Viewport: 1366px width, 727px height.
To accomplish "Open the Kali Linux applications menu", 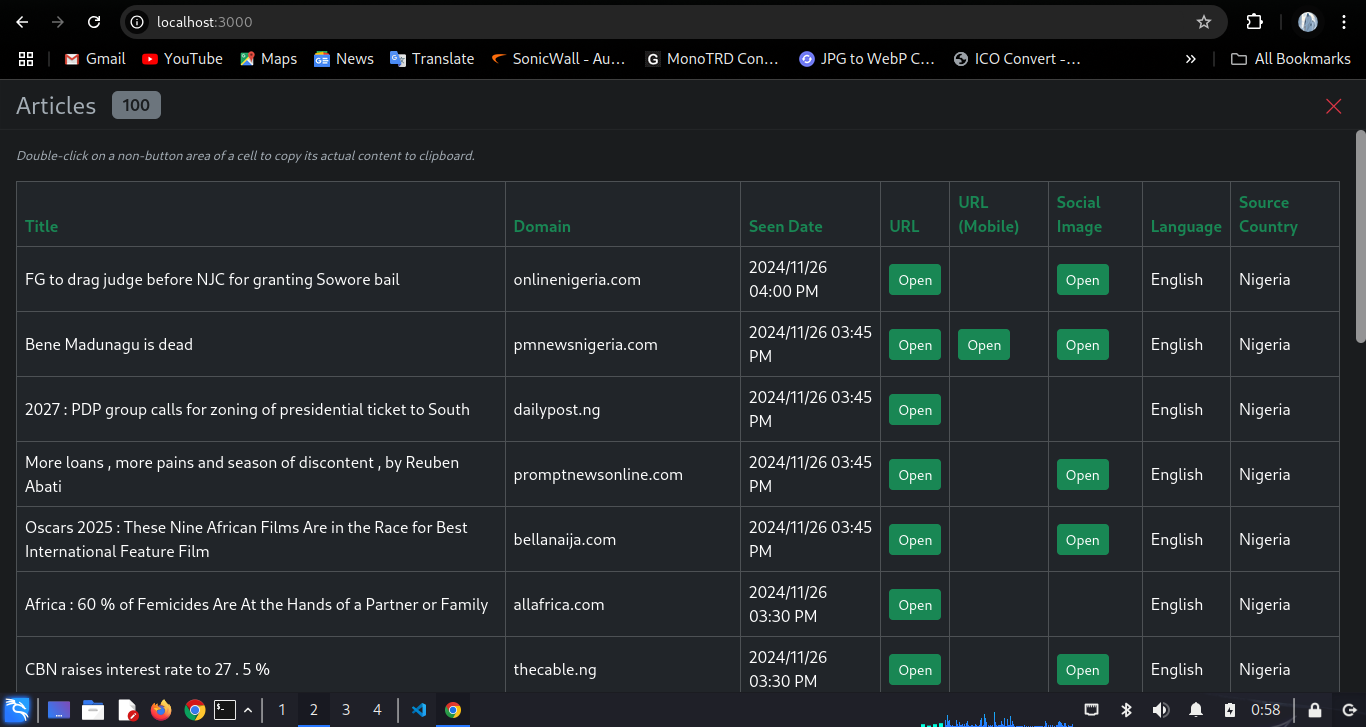I will (x=17, y=710).
